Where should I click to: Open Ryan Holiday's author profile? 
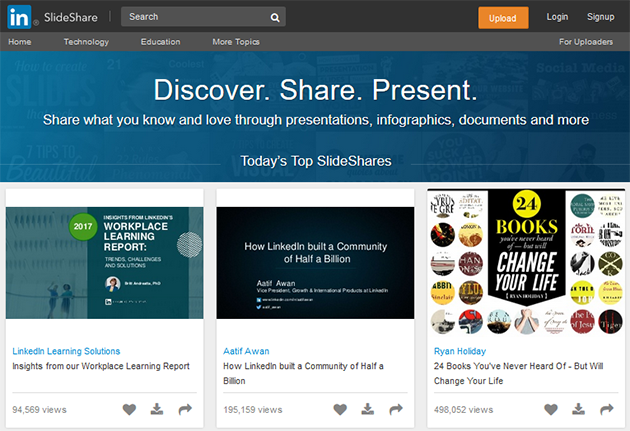pos(462,351)
